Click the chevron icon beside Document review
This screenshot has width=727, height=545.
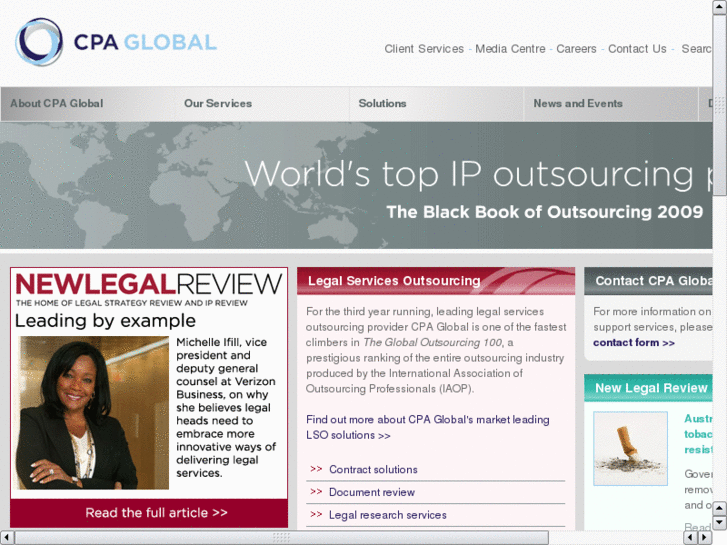point(316,492)
